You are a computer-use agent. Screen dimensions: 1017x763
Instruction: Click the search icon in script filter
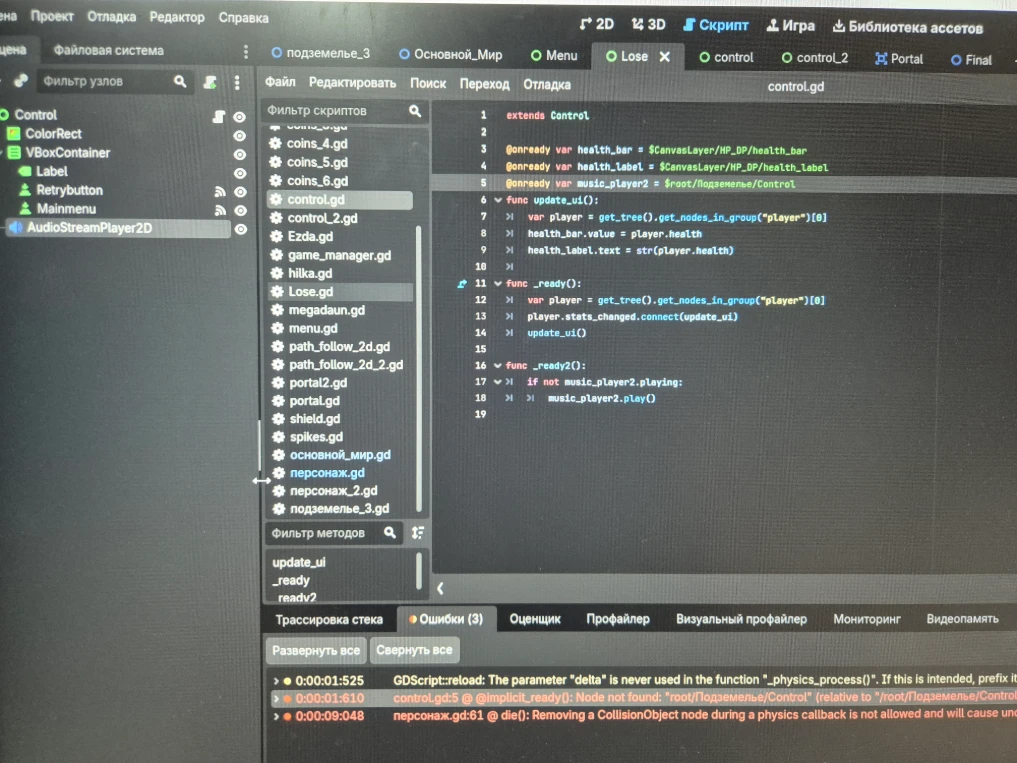point(415,111)
